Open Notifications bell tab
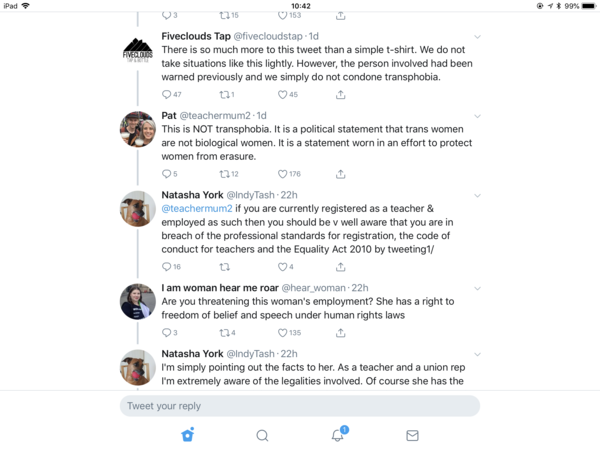The image size is (600, 450). pyautogui.click(x=338, y=435)
